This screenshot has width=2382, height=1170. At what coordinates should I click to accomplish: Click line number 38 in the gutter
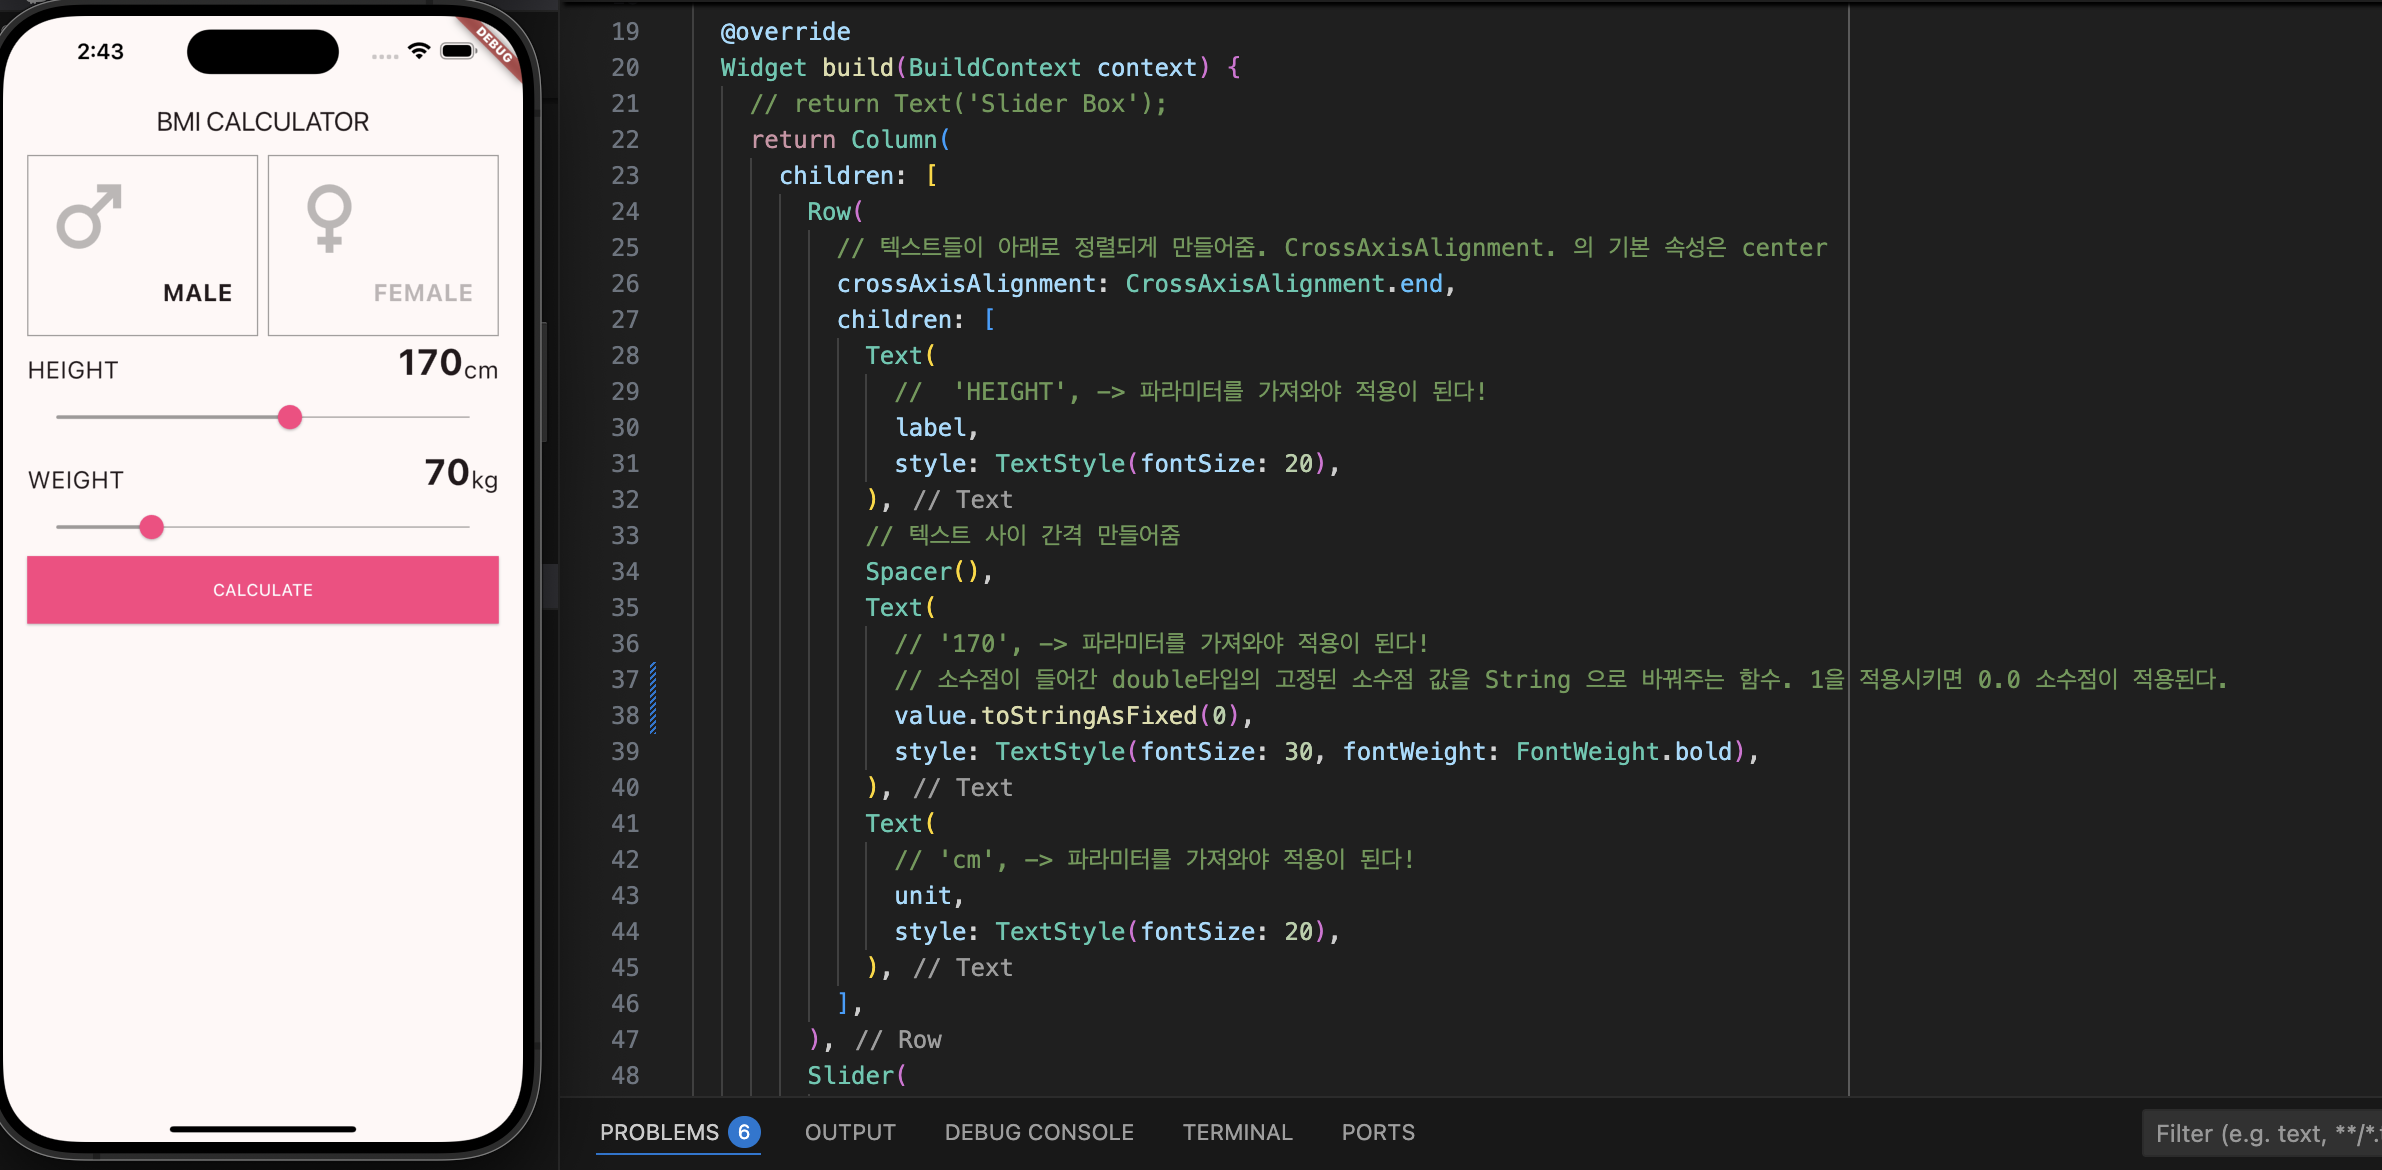(x=625, y=716)
